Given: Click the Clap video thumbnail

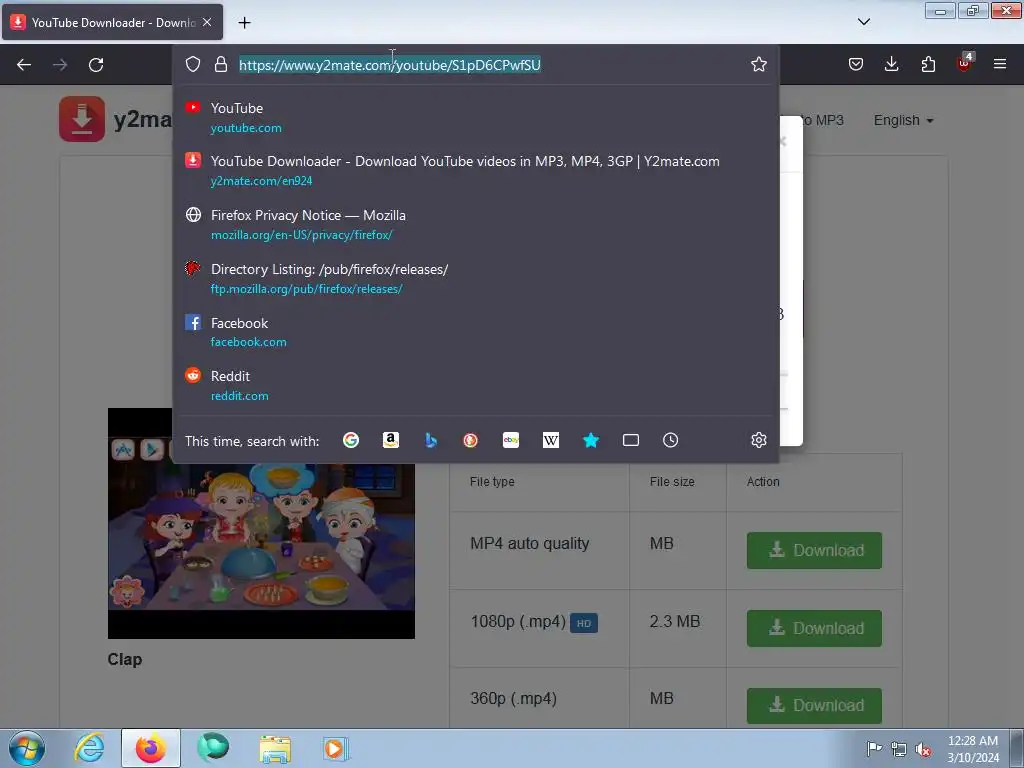Looking at the screenshot, I should [261, 523].
